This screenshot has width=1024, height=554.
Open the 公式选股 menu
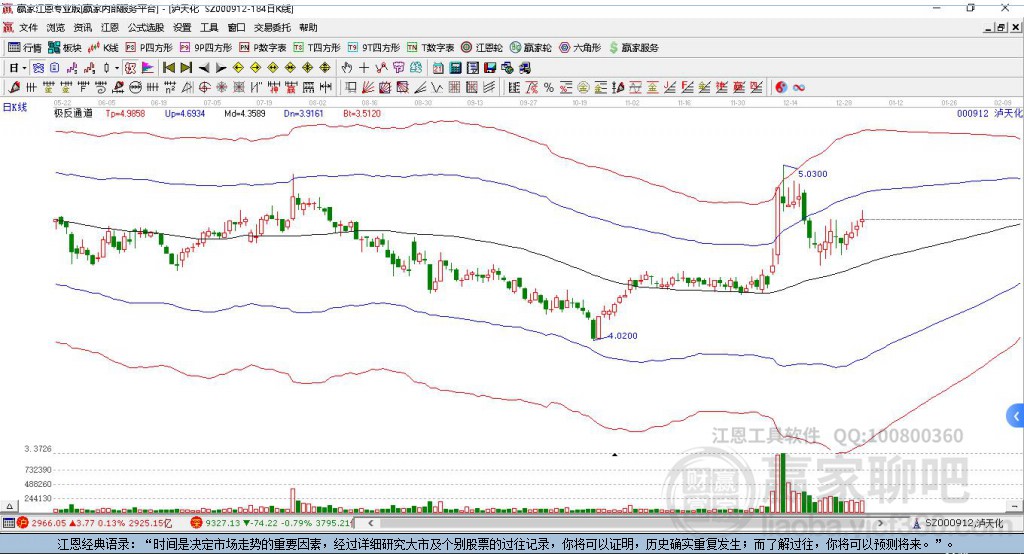click(x=146, y=27)
